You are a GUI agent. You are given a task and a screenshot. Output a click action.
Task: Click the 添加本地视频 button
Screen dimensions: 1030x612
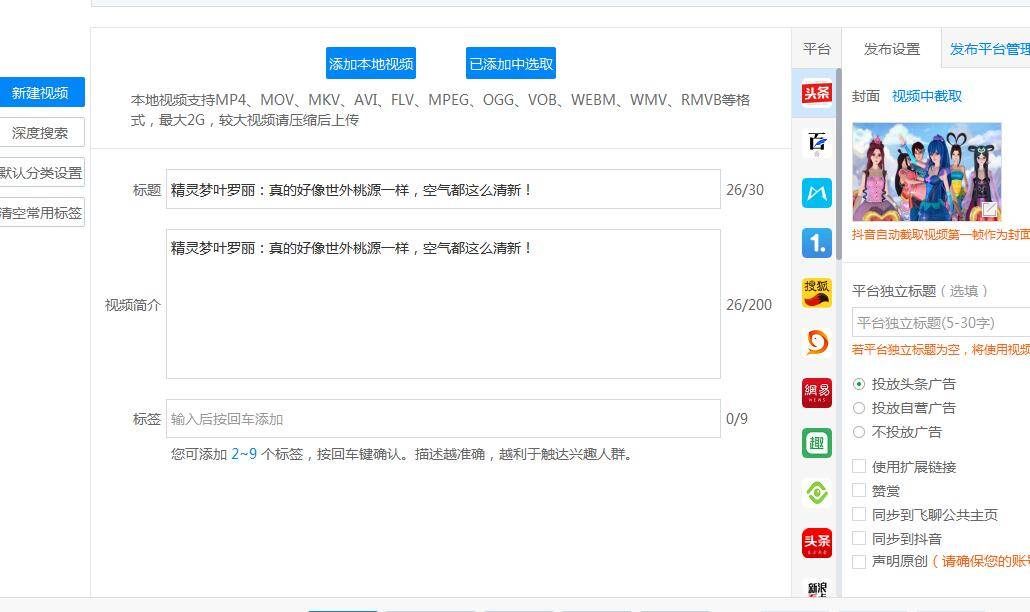point(371,64)
